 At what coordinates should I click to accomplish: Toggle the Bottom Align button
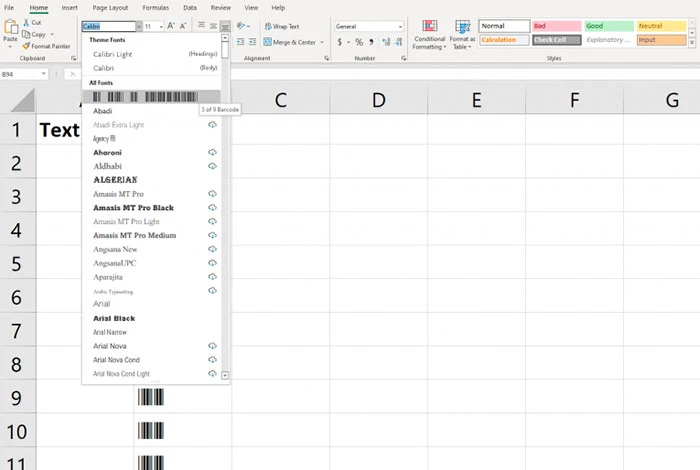click(x=226, y=26)
